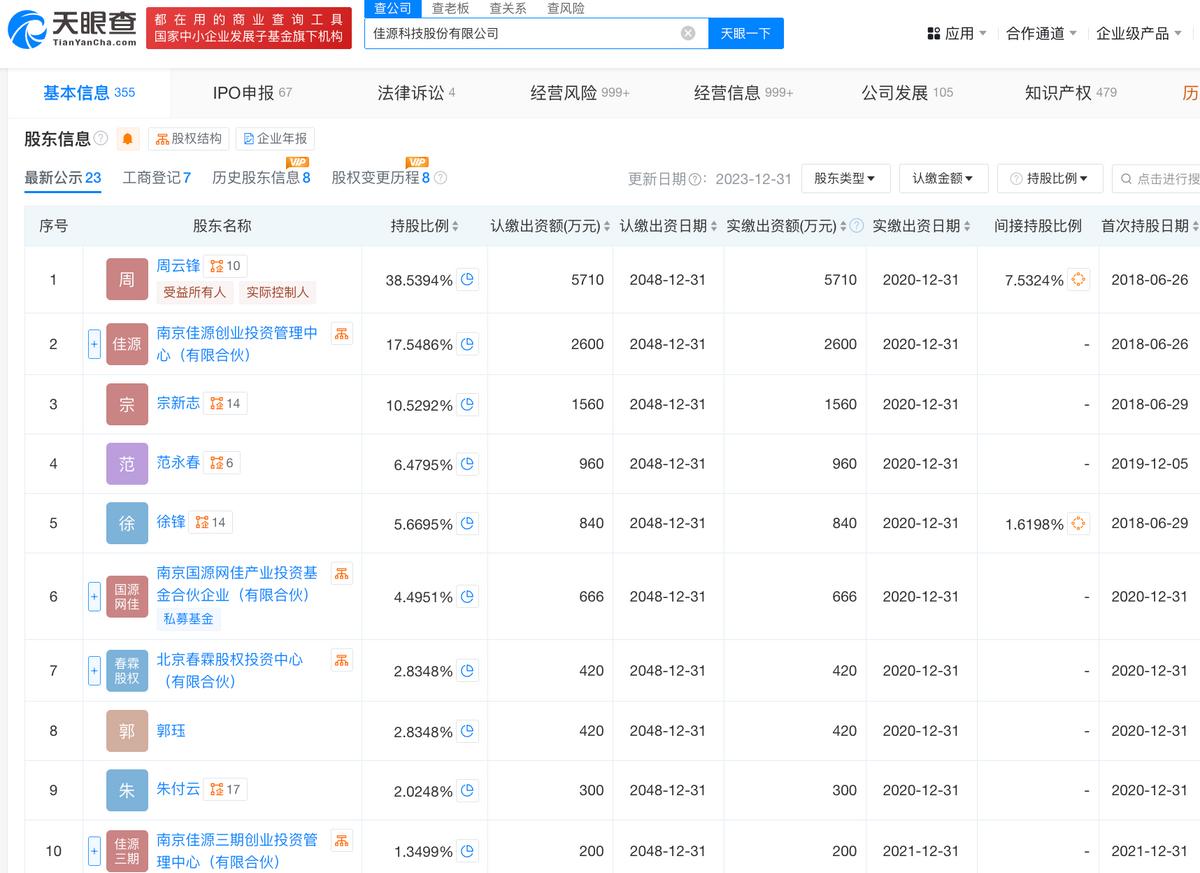Open pie chart icon for 17.5486% row
The width and height of the screenshot is (1200, 873).
(x=468, y=344)
